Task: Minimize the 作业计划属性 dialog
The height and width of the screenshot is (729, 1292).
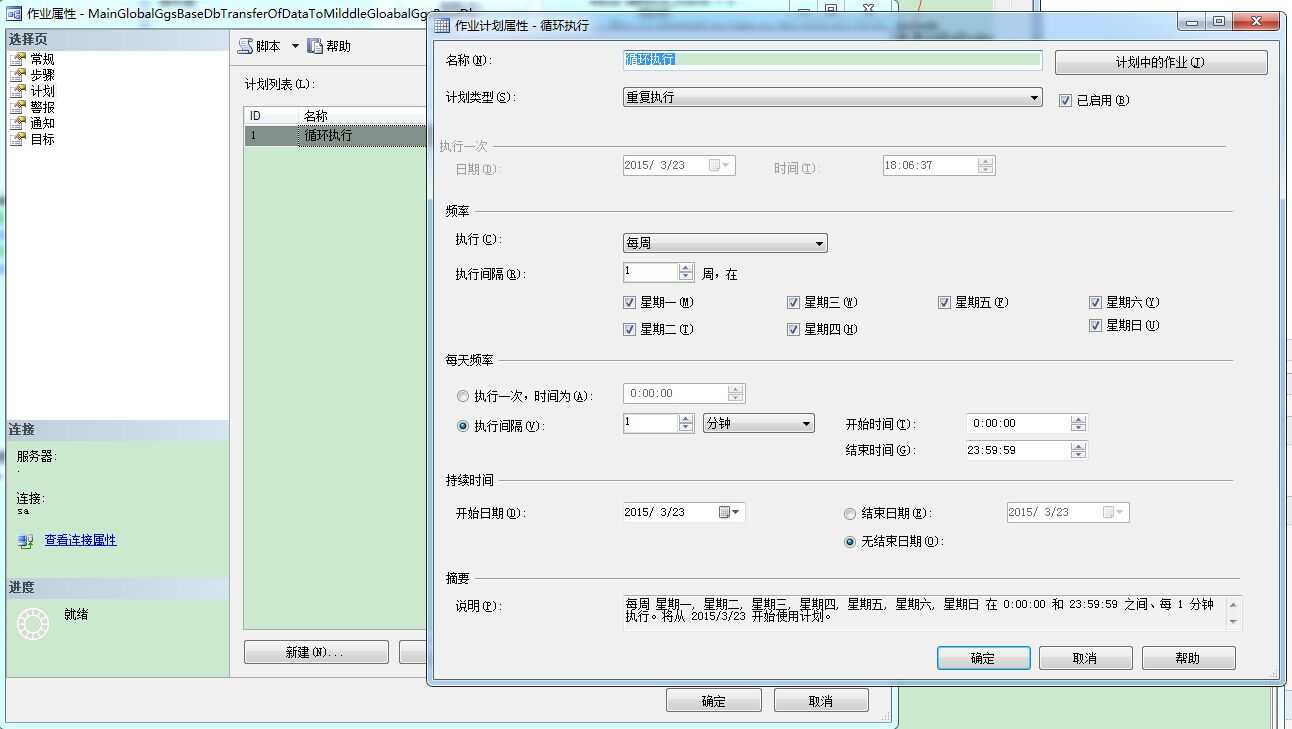Action: pos(1191,21)
